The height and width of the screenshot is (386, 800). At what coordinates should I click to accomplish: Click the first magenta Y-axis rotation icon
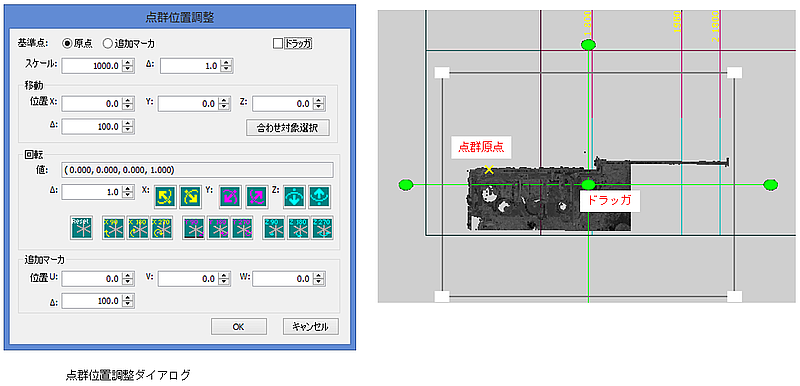click(x=231, y=196)
